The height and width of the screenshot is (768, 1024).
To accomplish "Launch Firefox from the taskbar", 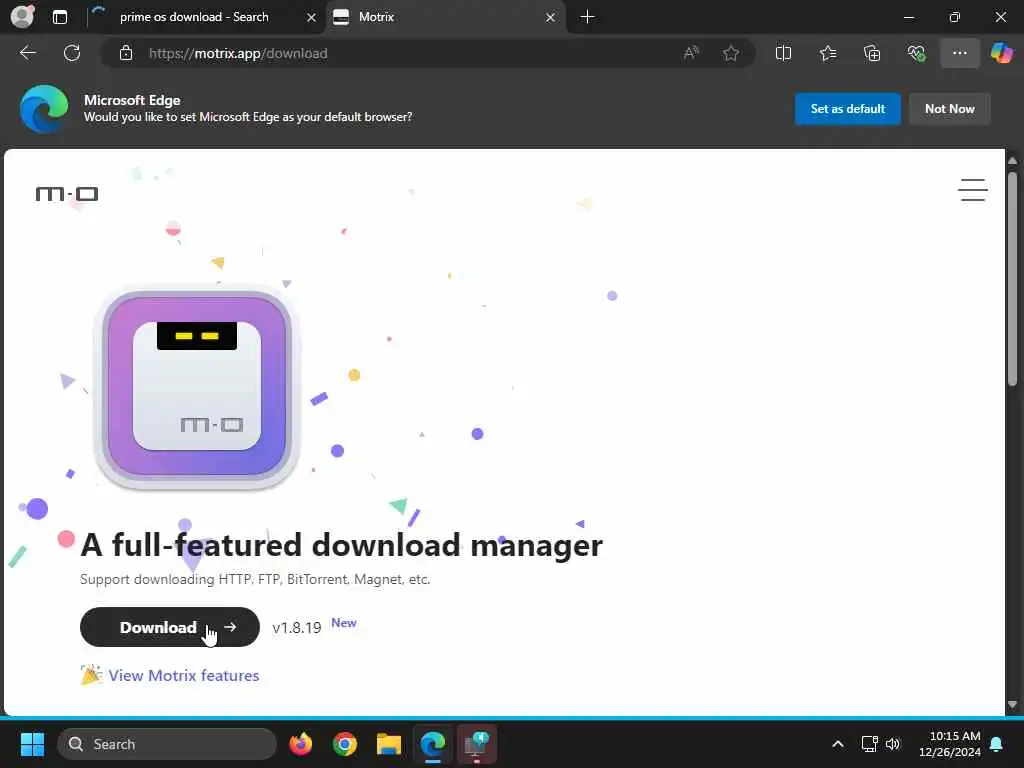I will click(x=300, y=744).
